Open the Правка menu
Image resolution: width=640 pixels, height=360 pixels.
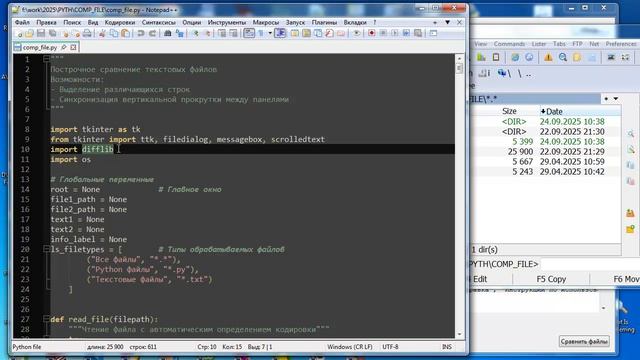[x=46, y=22]
